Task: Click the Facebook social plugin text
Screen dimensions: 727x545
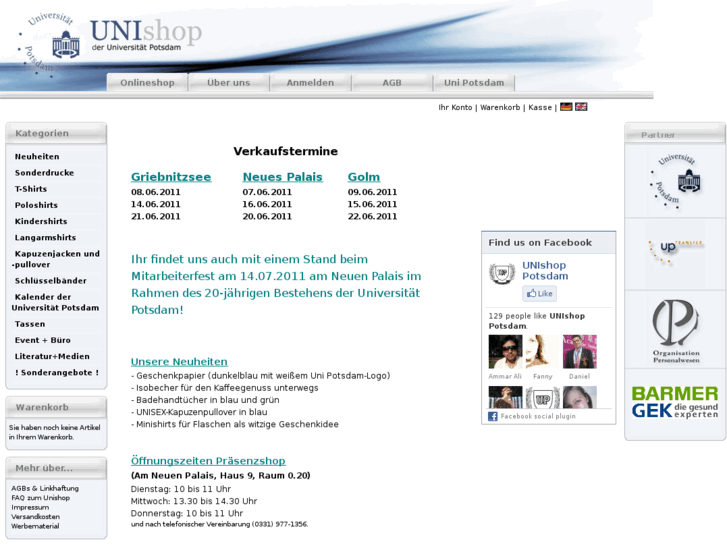Action: 538,416
